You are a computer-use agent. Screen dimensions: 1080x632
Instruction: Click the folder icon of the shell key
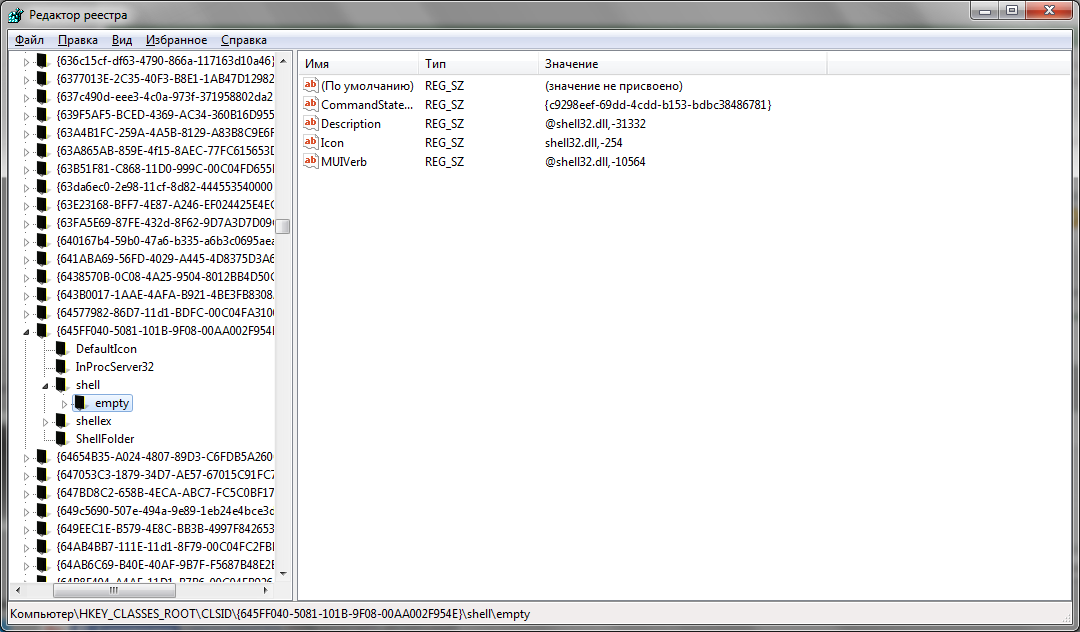61,384
